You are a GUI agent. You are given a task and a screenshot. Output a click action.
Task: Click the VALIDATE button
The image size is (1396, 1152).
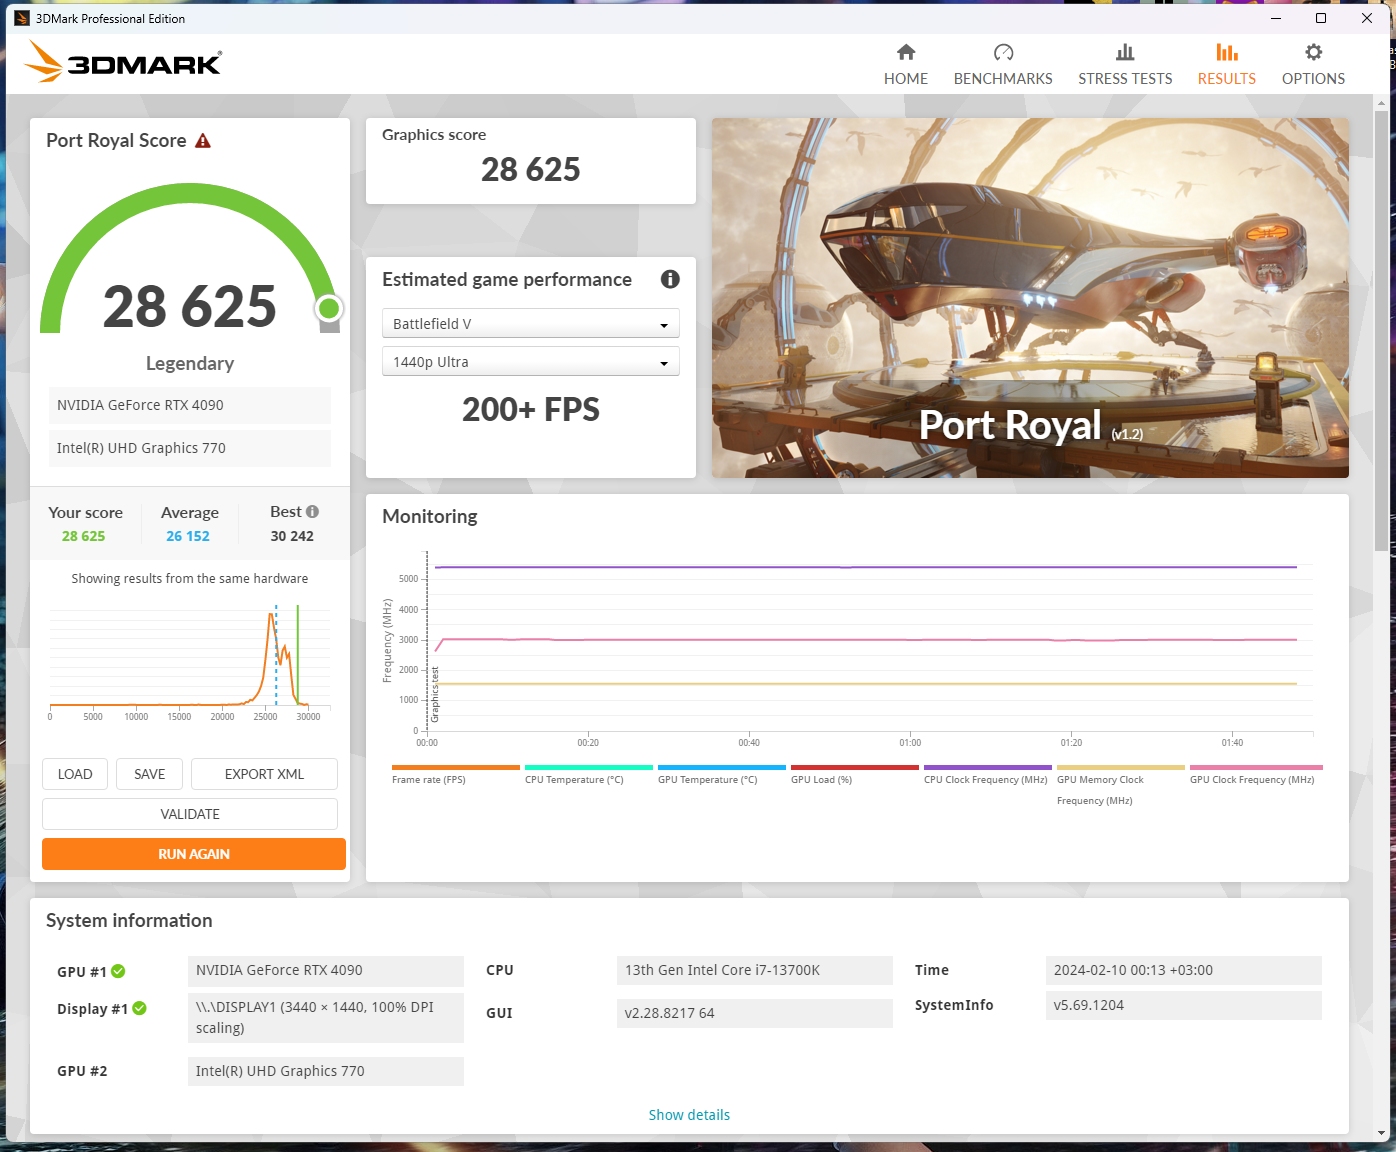tap(190, 814)
